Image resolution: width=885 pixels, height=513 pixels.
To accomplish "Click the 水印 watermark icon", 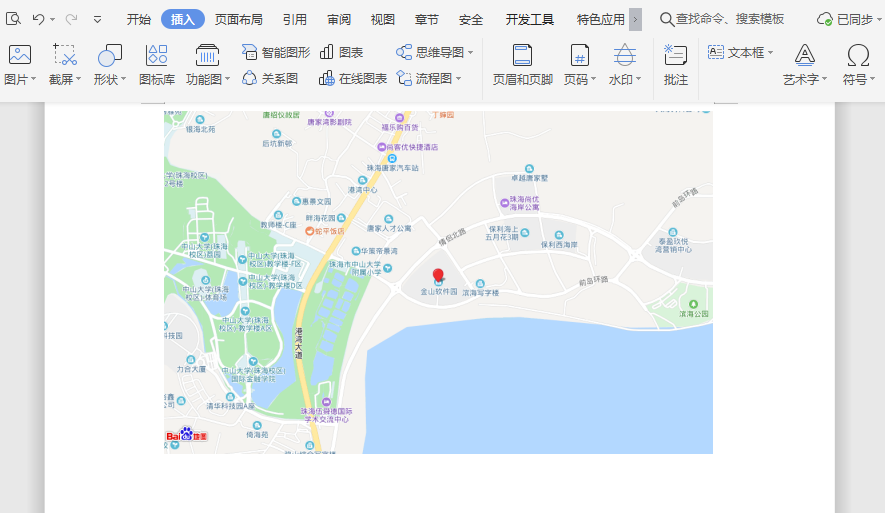I will [624, 55].
